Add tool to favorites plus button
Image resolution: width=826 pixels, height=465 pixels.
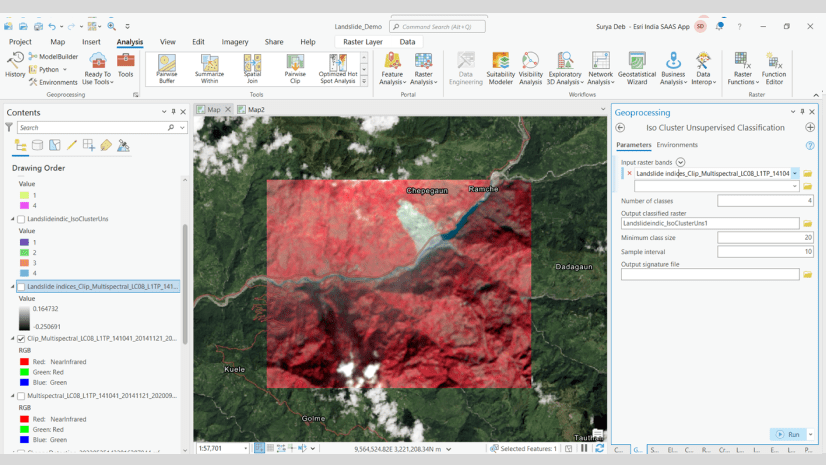click(x=810, y=127)
